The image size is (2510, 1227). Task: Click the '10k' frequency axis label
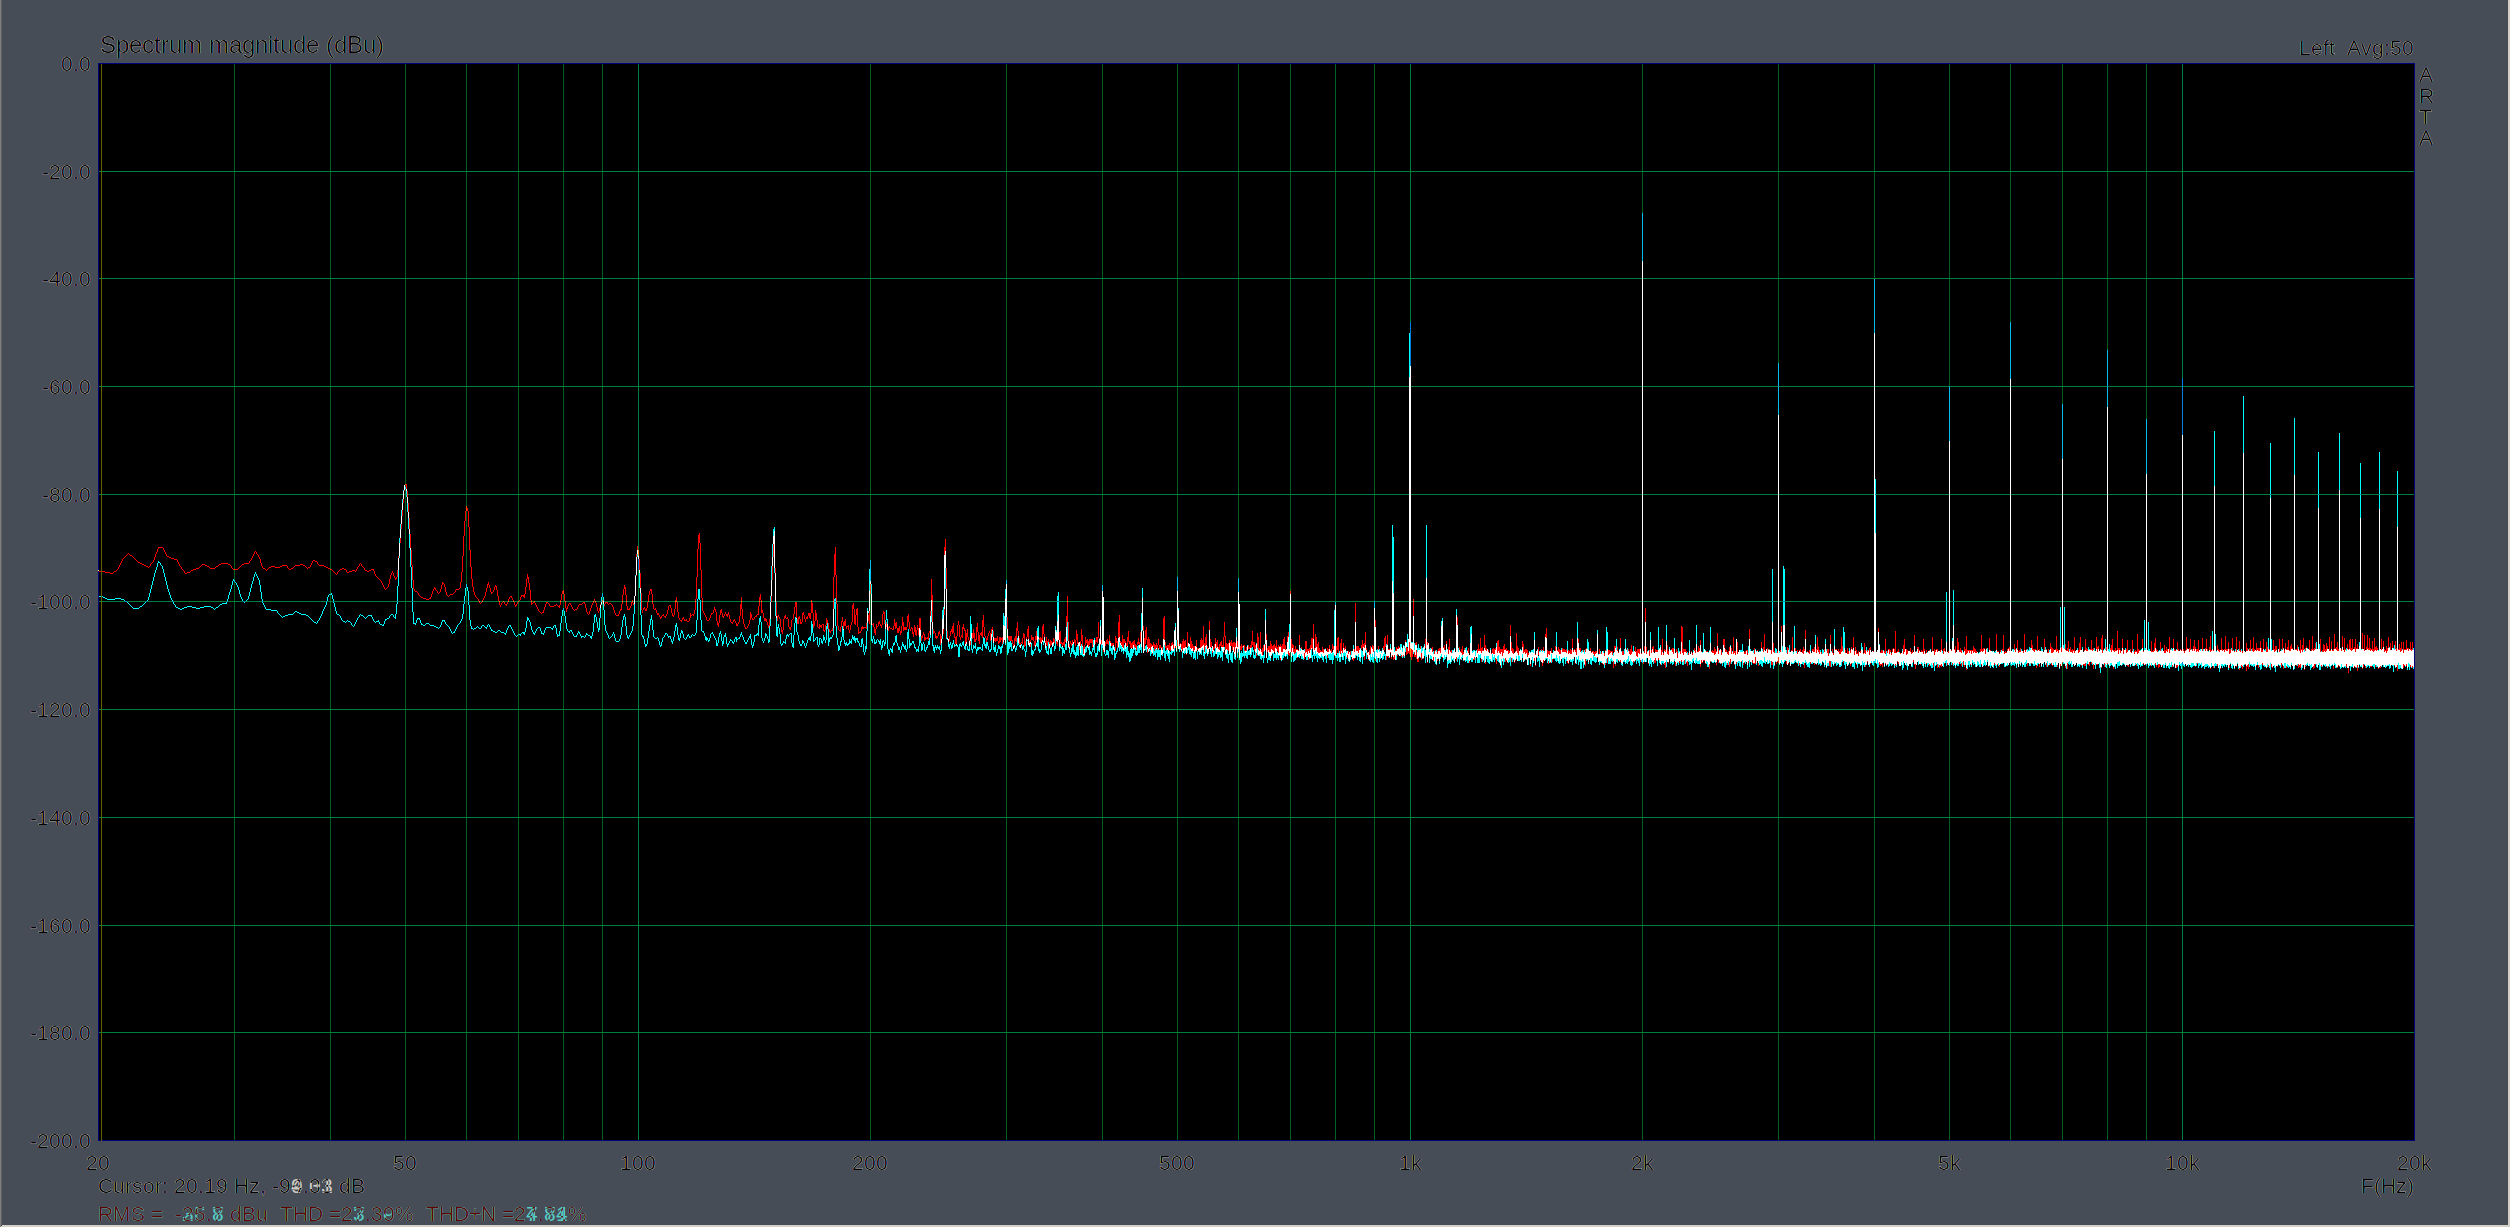pos(2181,1163)
